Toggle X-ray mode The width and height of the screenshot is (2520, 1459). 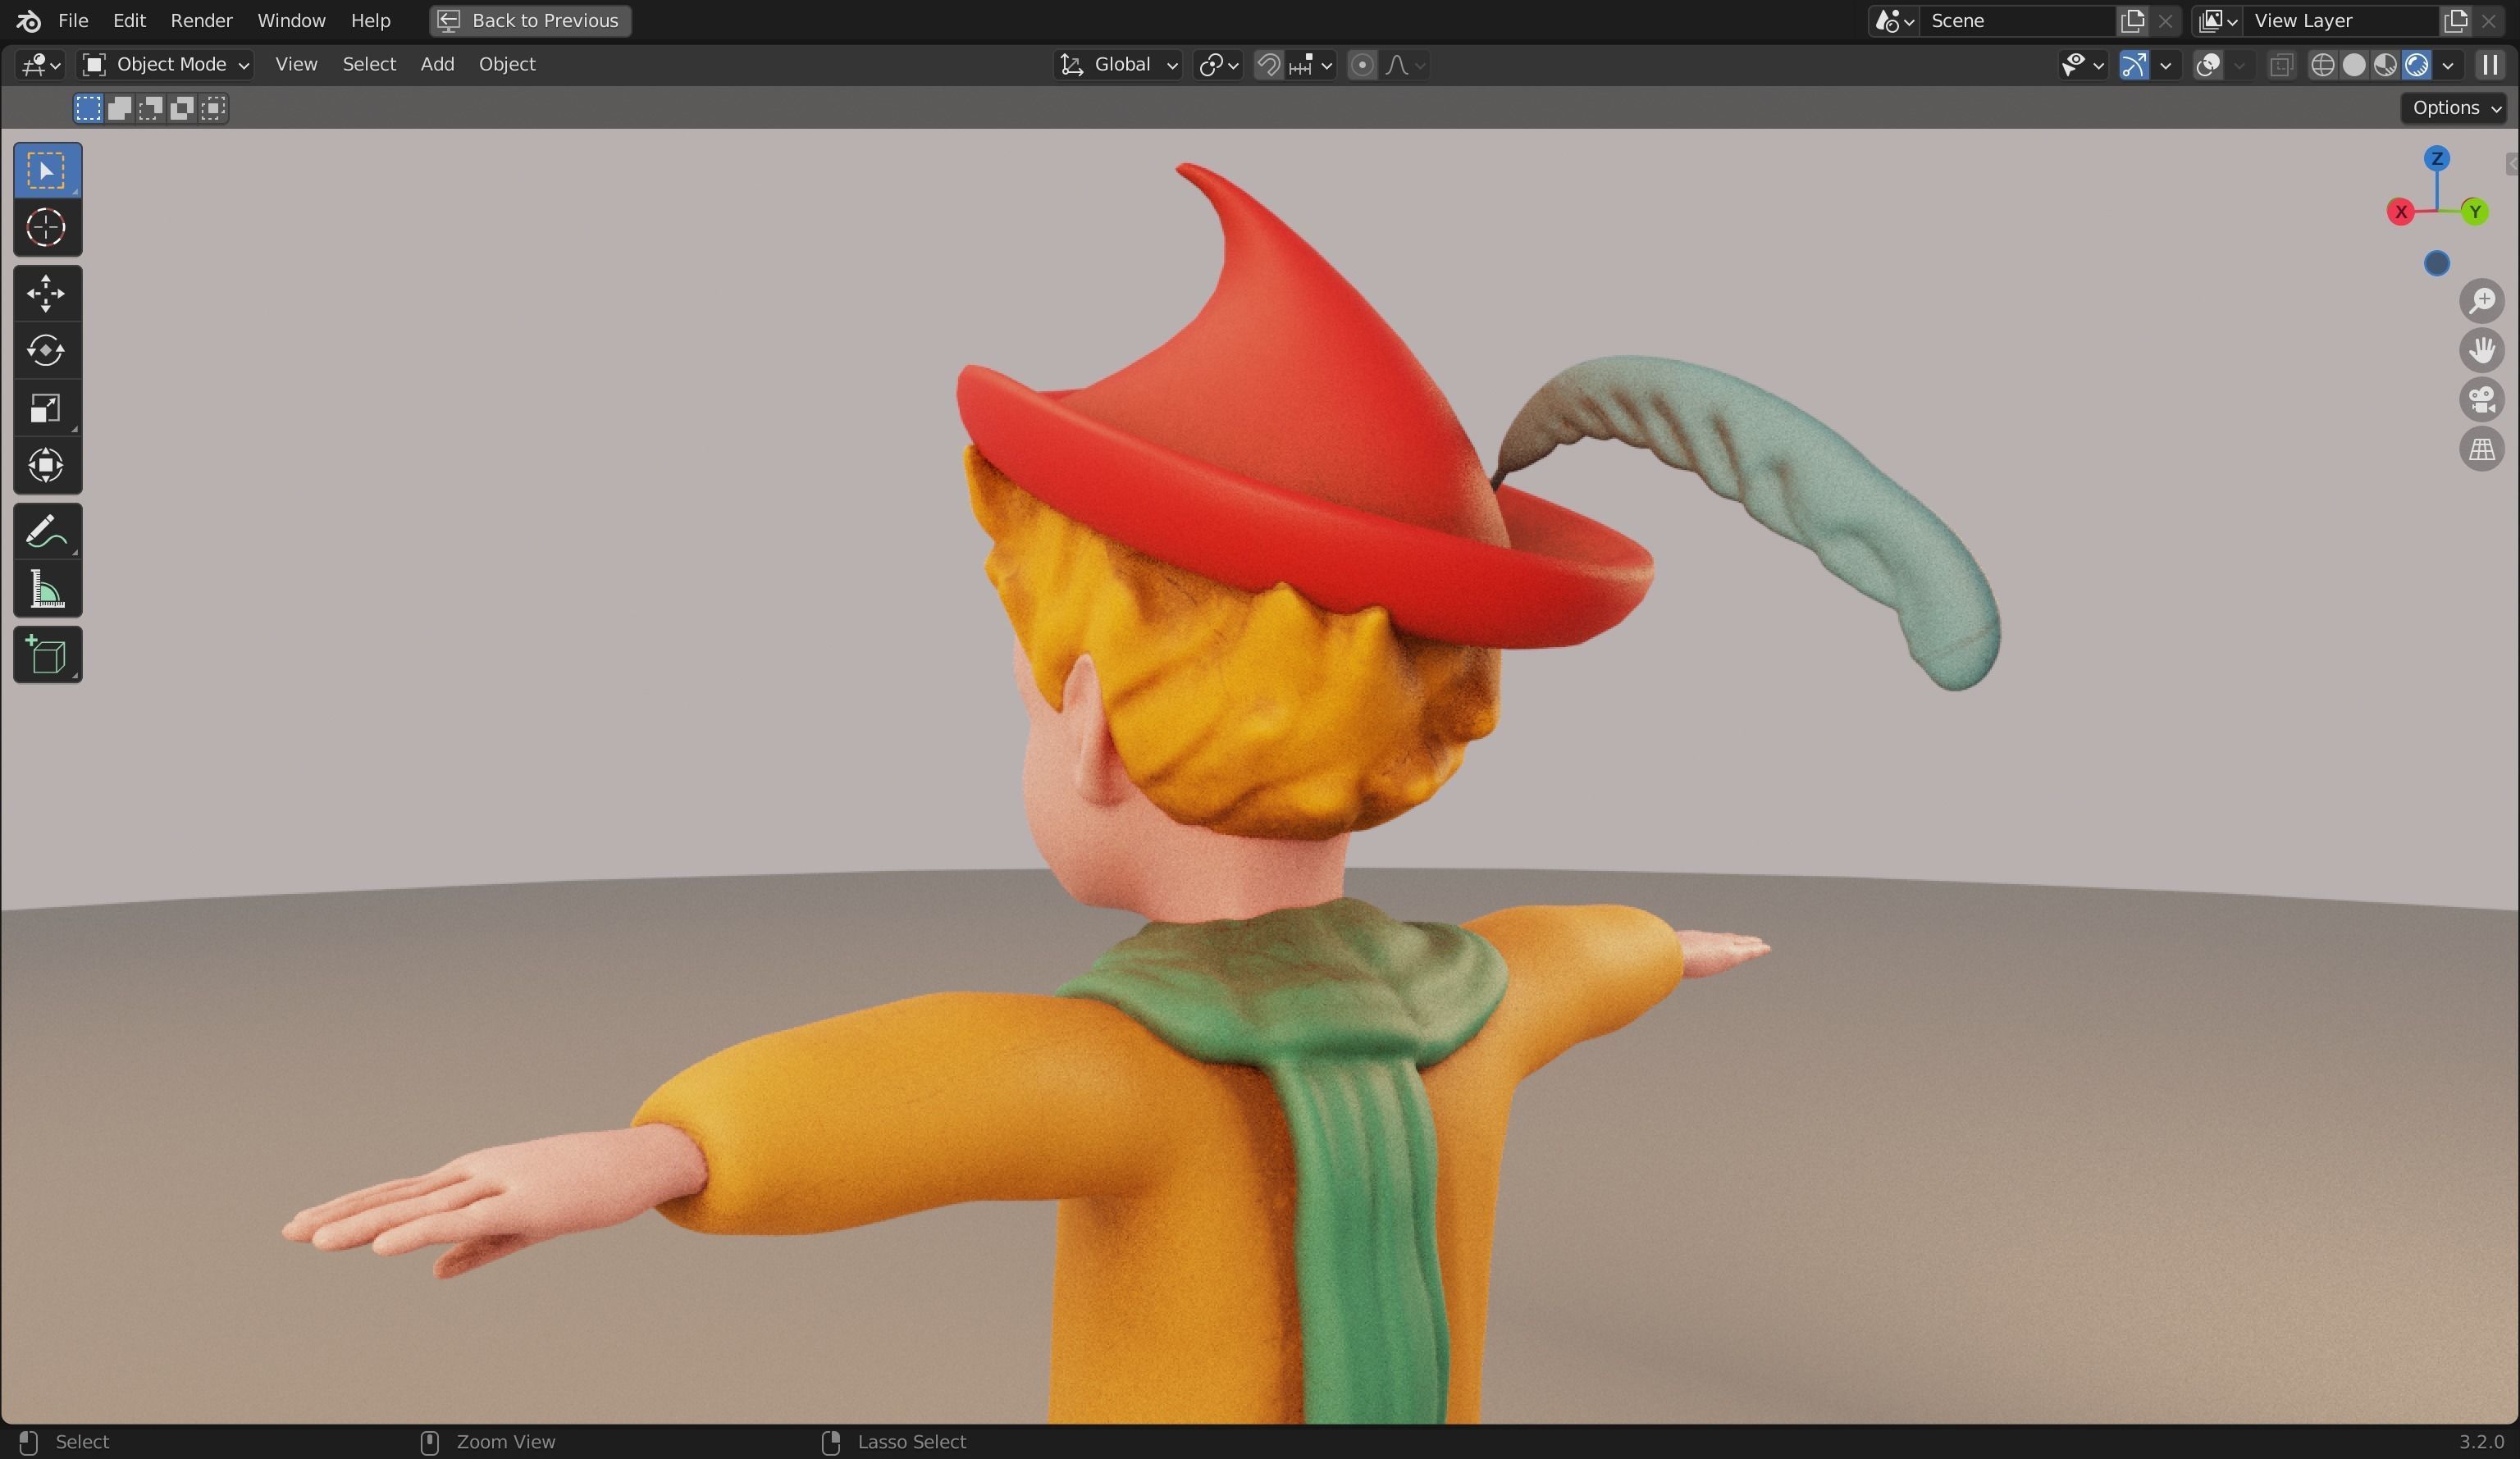[x=2281, y=65]
